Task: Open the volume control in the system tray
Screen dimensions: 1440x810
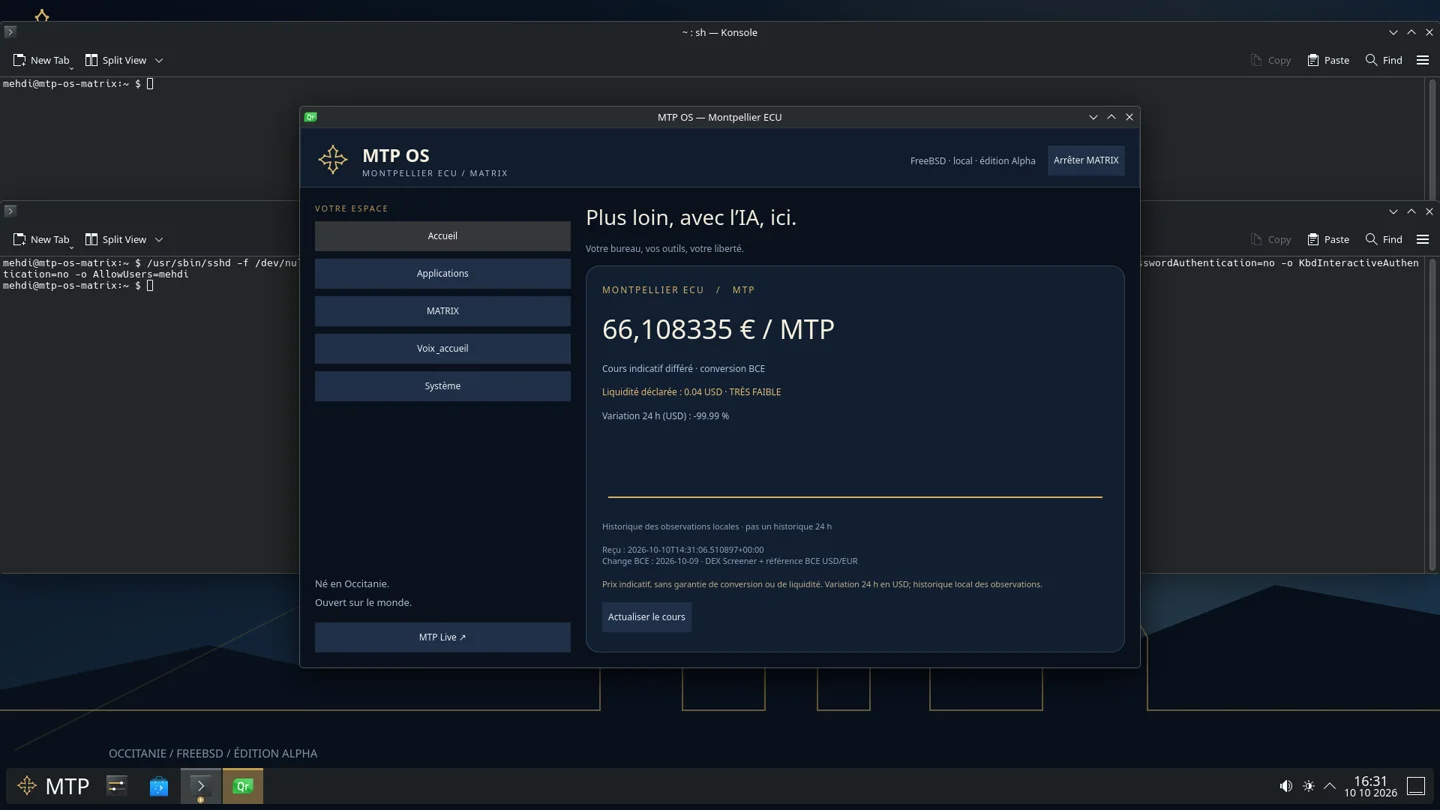Action: click(1286, 786)
